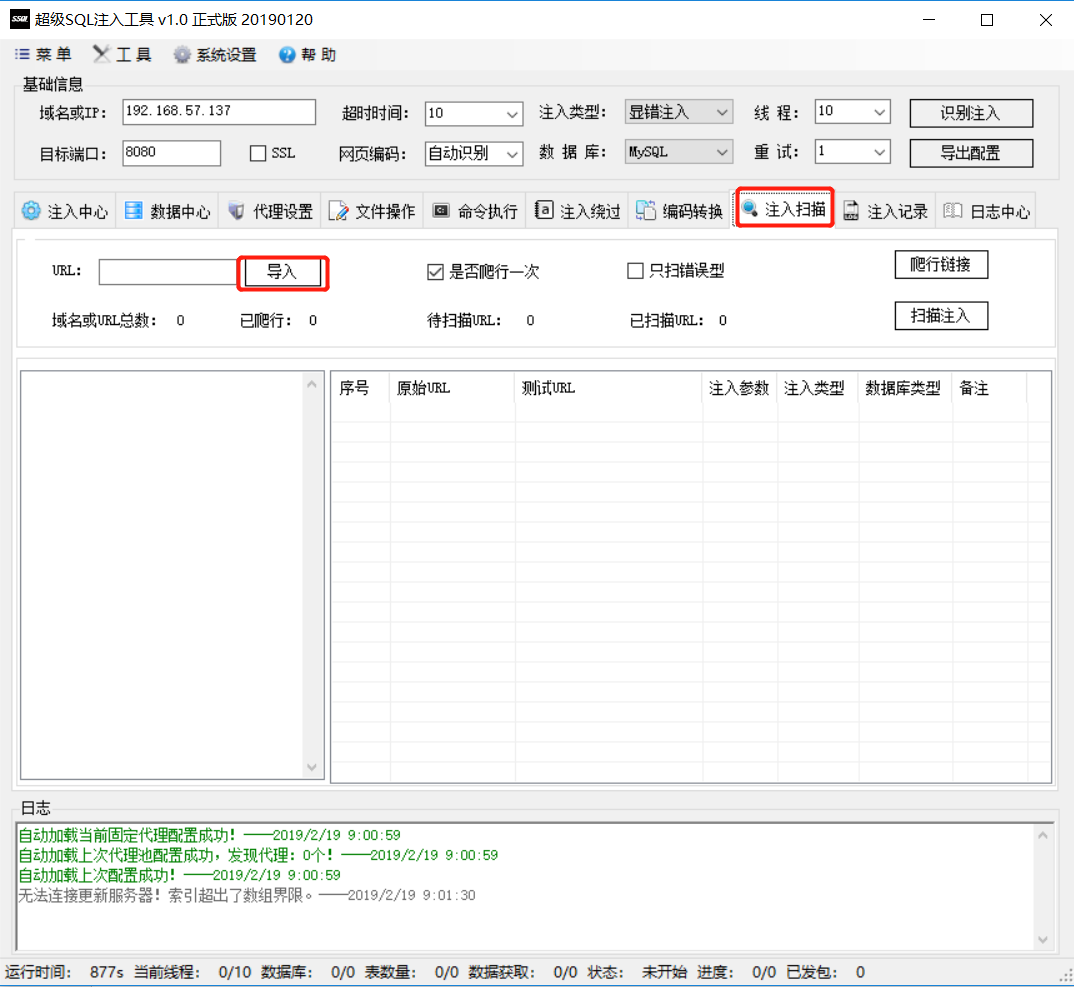Expand the 重试 dropdown
1074x987 pixels.
point(879,152)
